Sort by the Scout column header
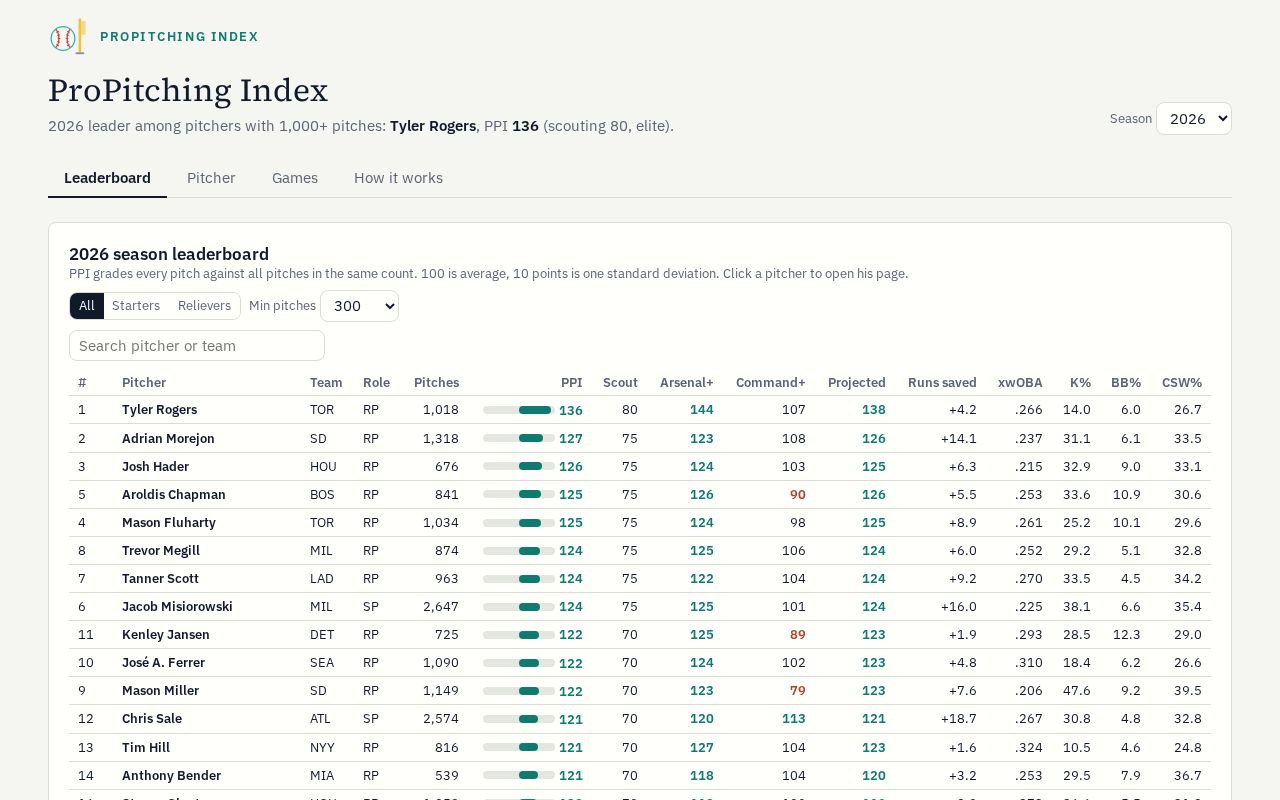Image resolution: width=1280 pixels, height=800 pixels. (x=620, y=383)
